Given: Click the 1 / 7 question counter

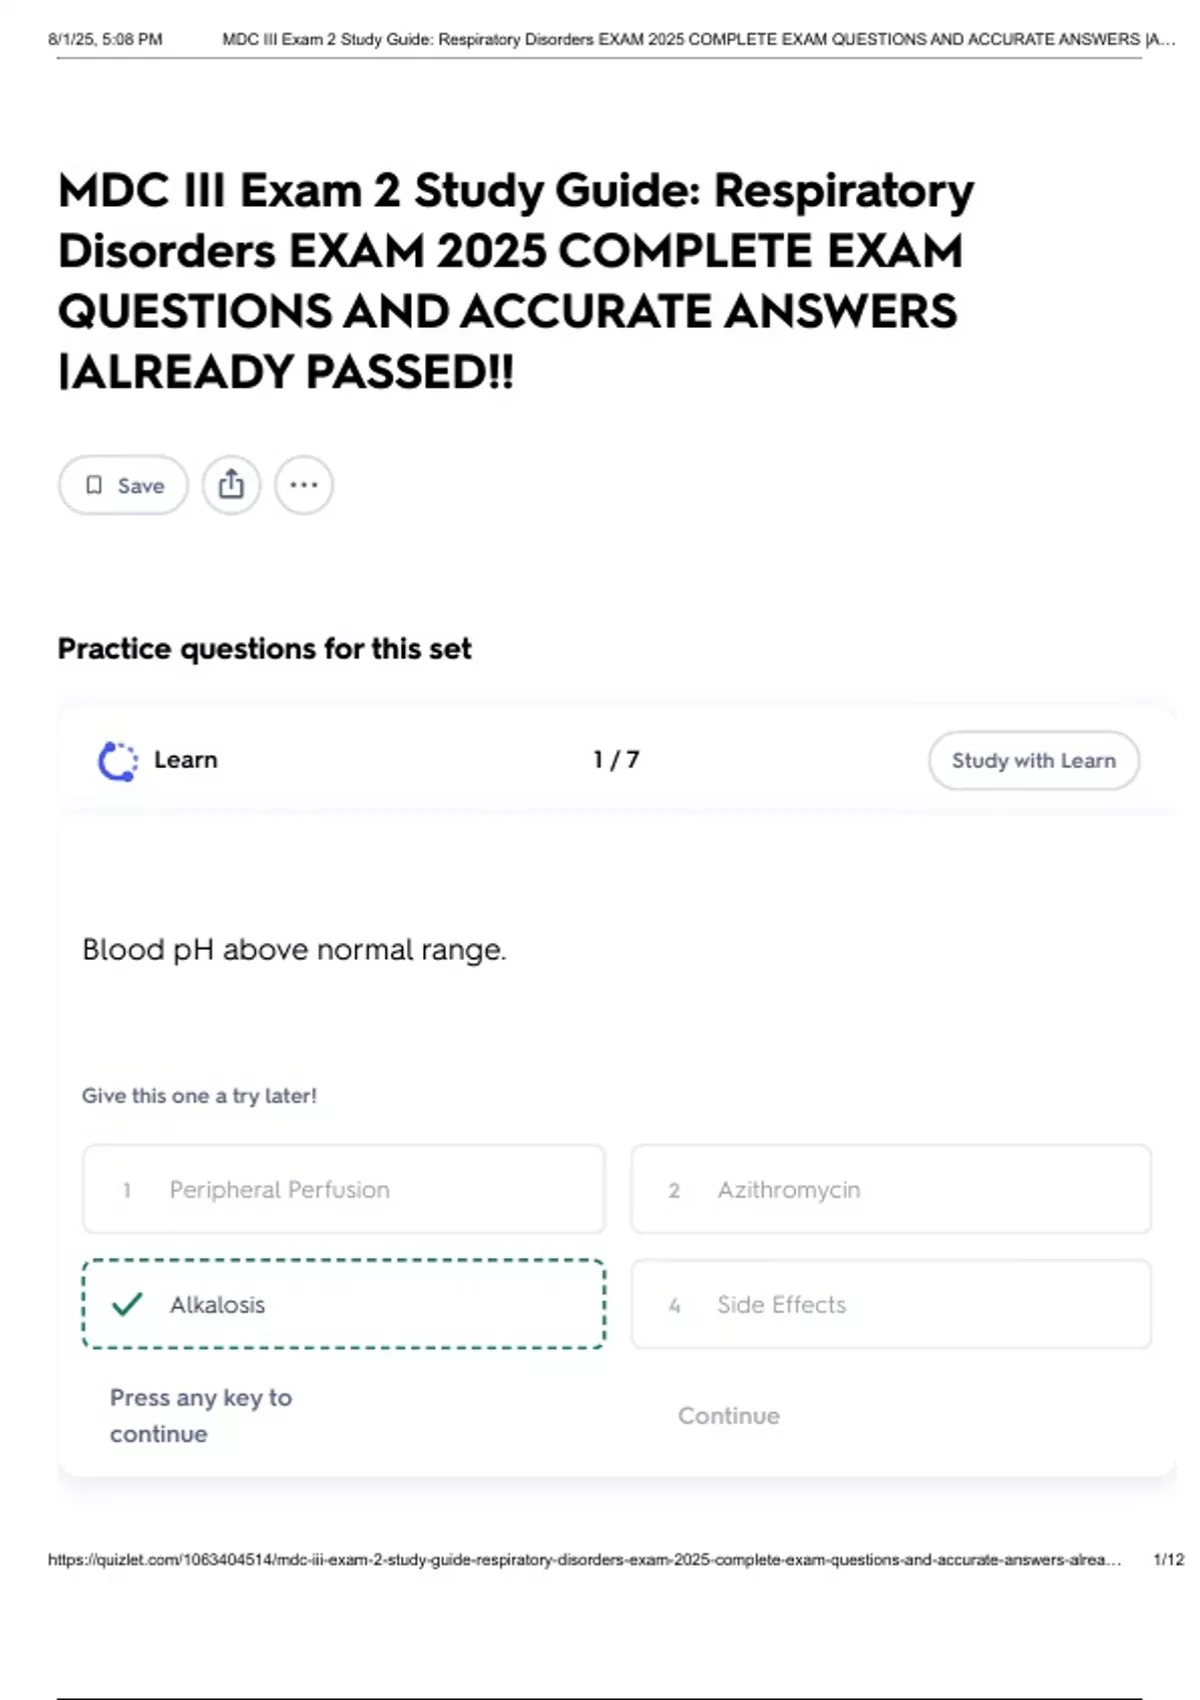Looking at the screenshot, I should coord(616,760).
